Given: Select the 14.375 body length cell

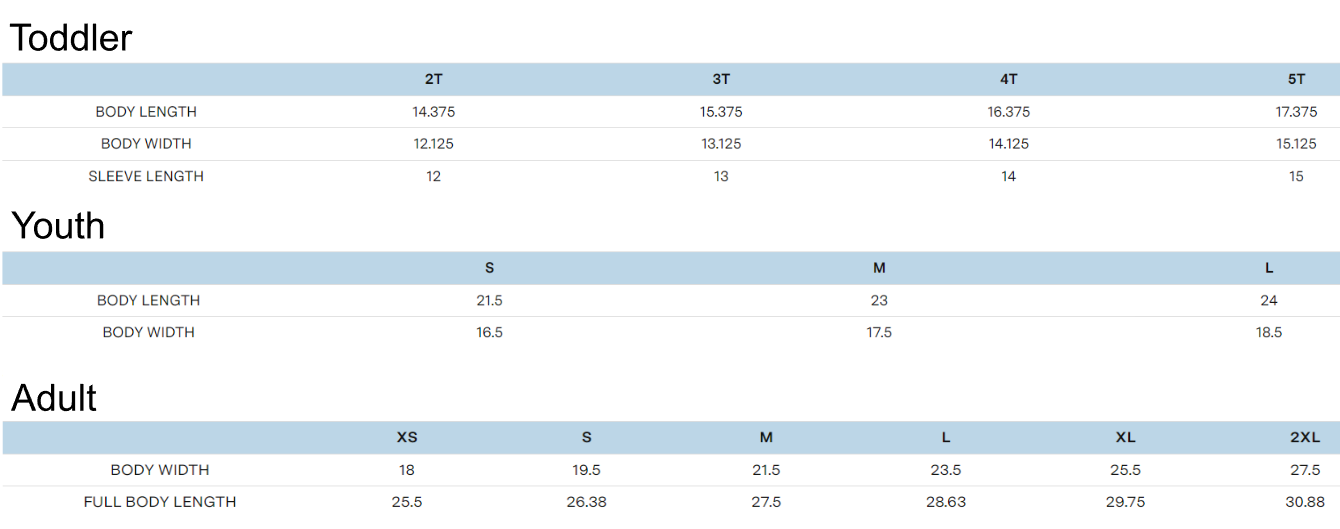Looking at the screenshot, I should pos(434,112).
